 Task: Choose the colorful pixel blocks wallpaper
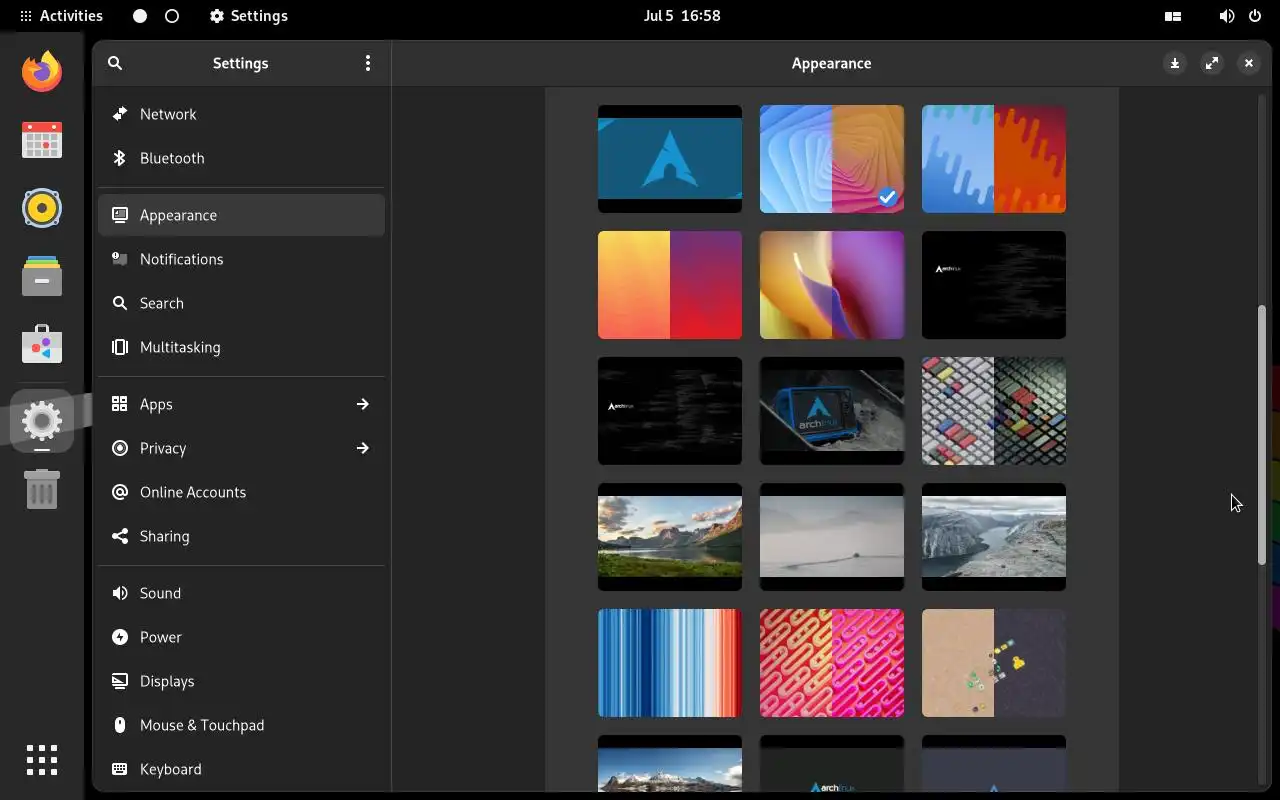point(994,411)
